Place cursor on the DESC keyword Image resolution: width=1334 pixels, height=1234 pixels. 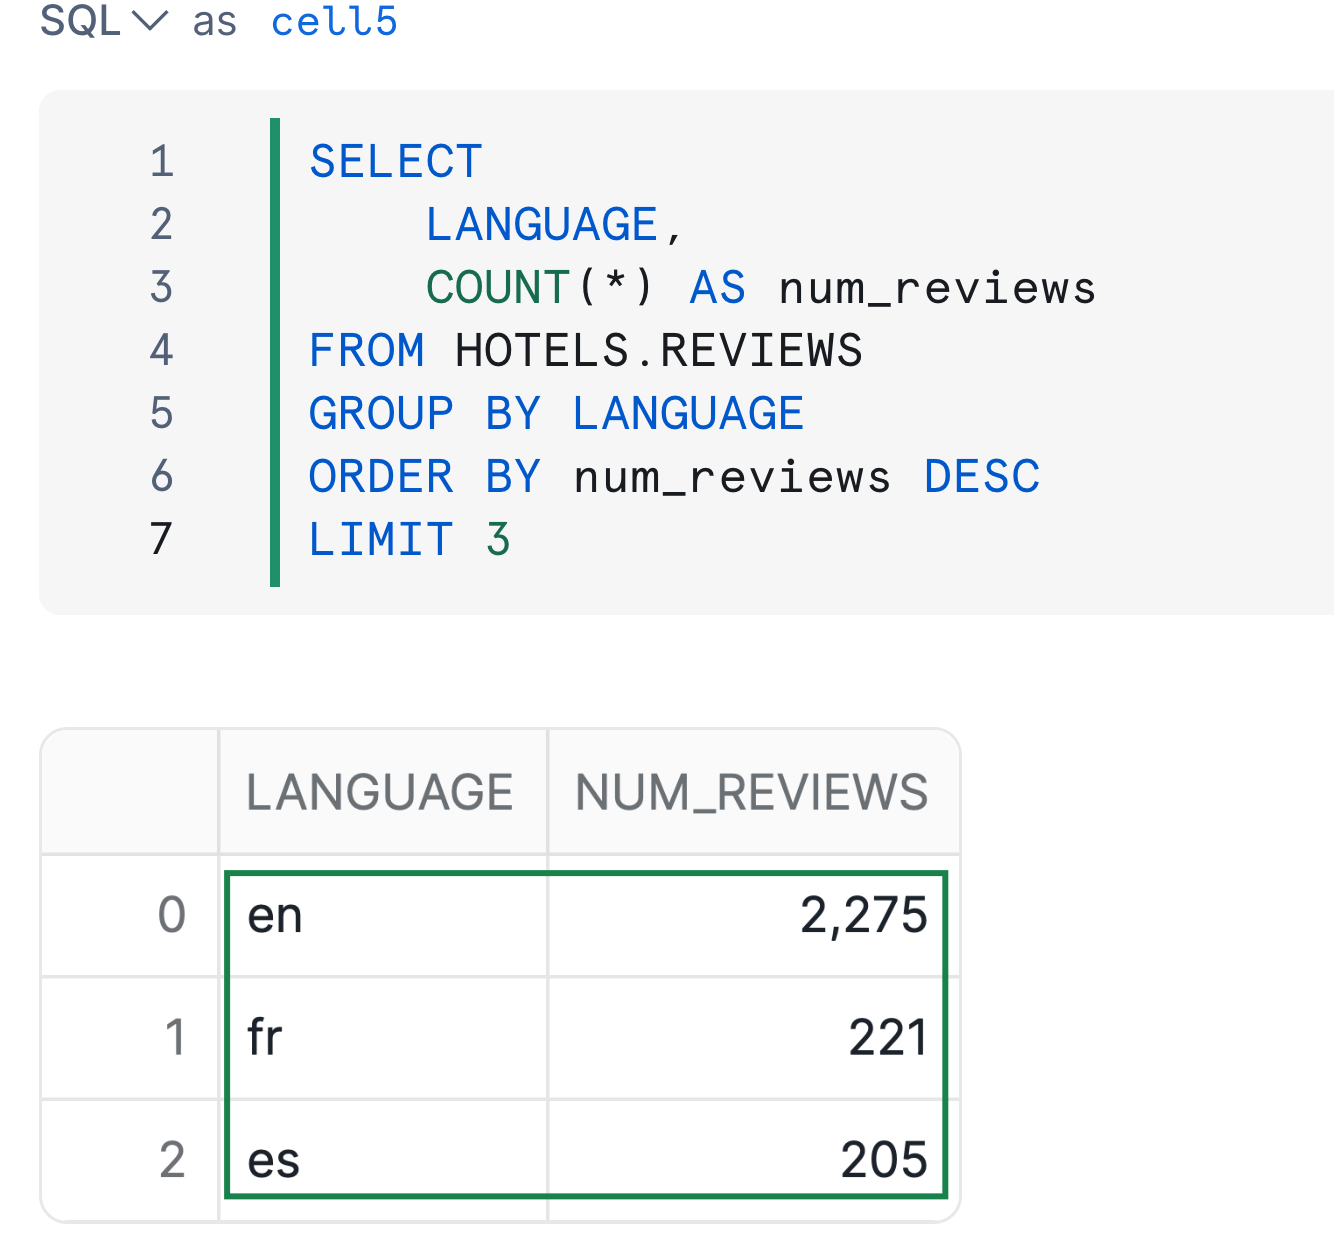point(981,477)
